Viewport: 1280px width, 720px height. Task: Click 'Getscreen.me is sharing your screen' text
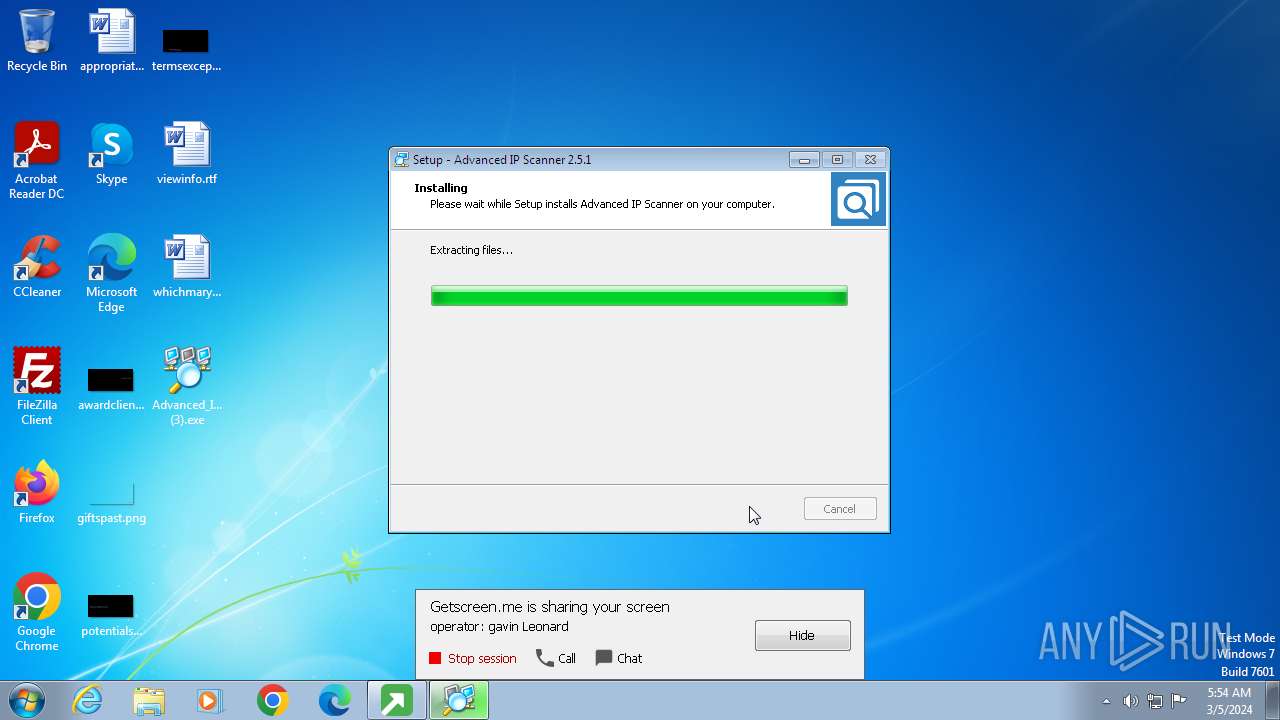(550, 607)
